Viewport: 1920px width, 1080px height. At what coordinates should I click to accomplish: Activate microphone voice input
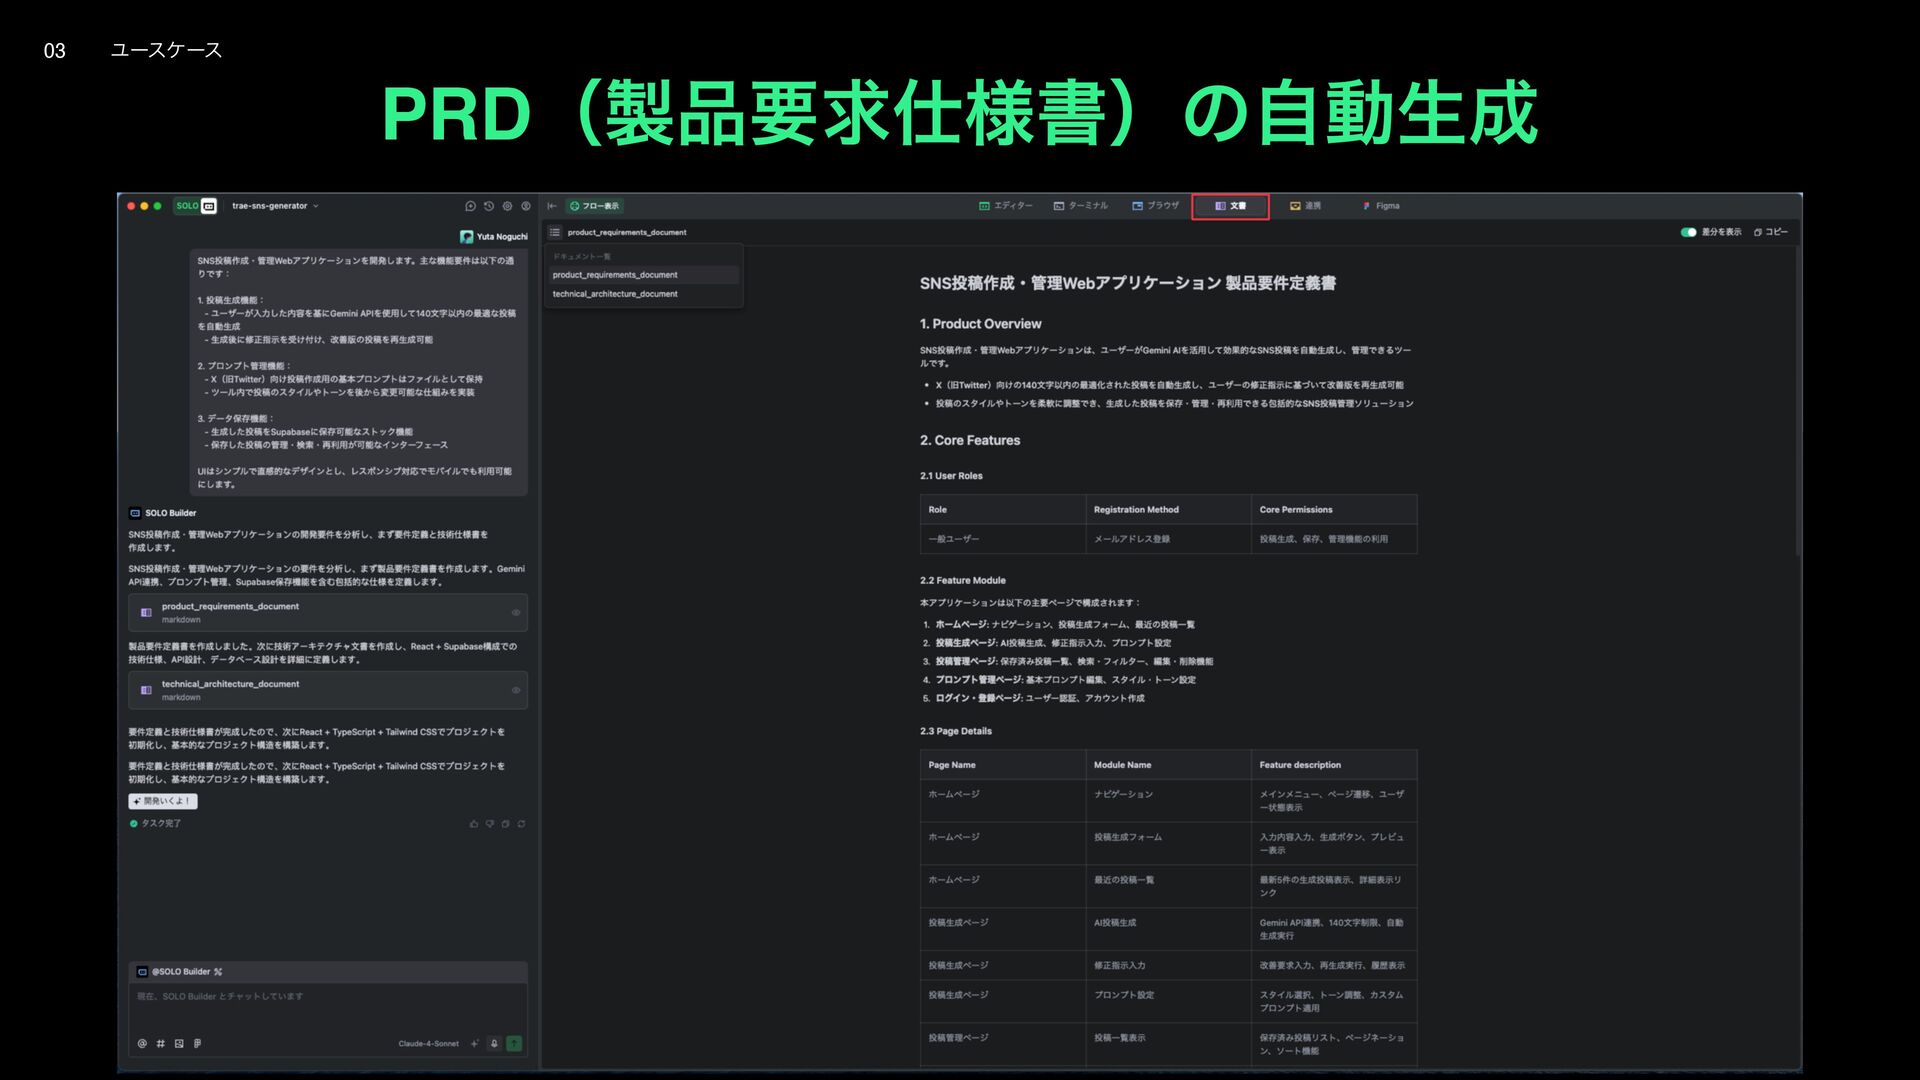494,1043
